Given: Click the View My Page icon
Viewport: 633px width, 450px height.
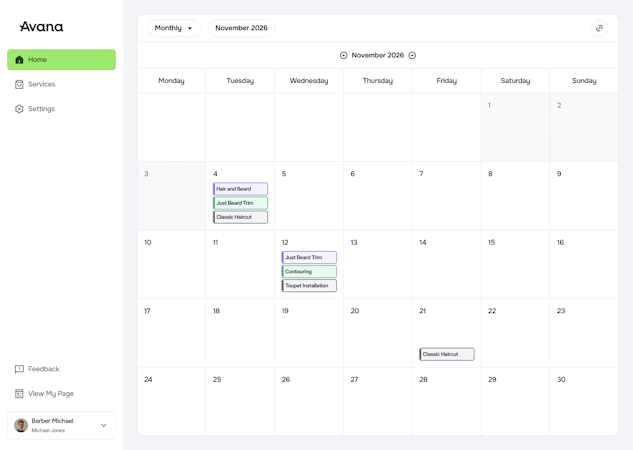Looking at the screenshot, I should point(19,394).
